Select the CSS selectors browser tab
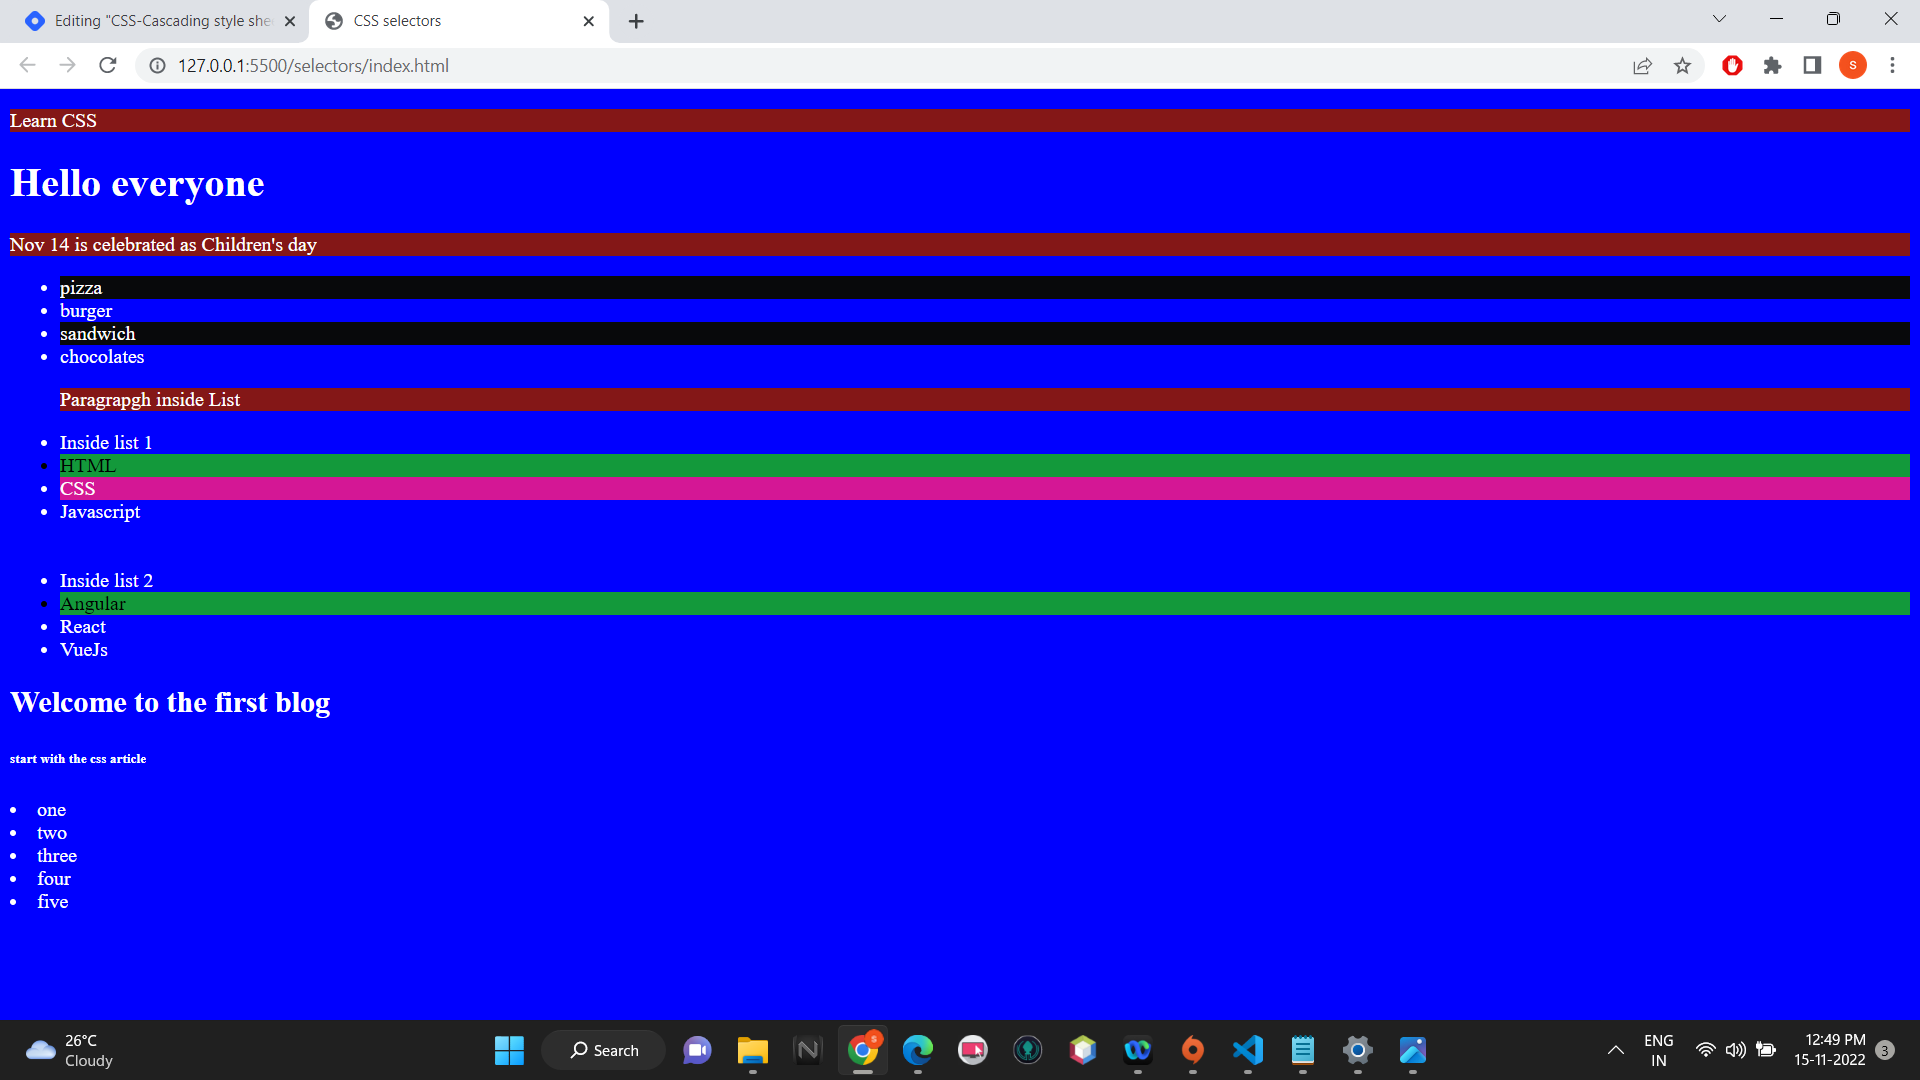 [460, 21]
